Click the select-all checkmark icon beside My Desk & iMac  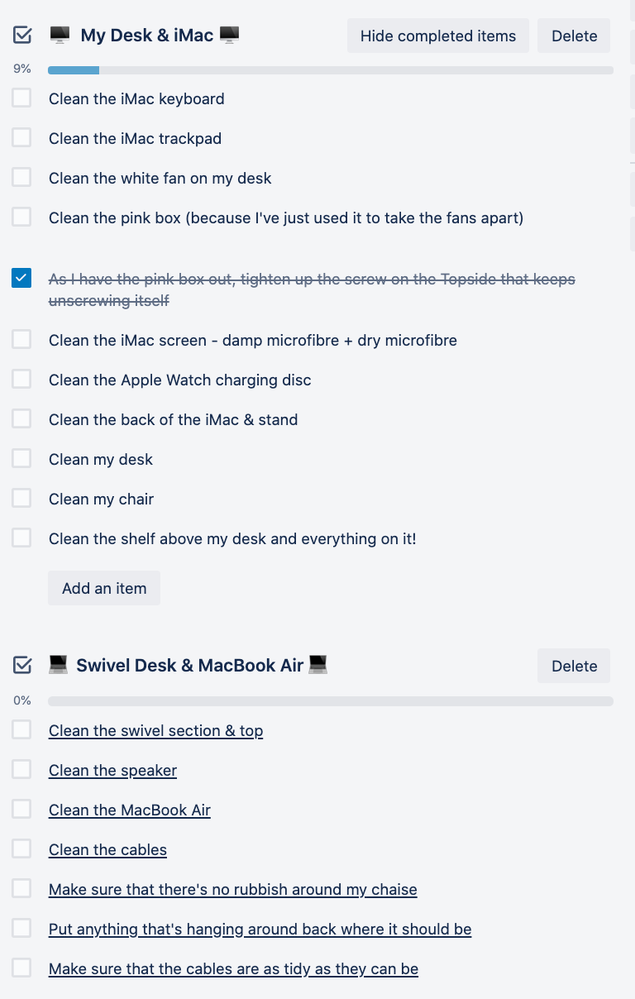[x=21, y=33]
